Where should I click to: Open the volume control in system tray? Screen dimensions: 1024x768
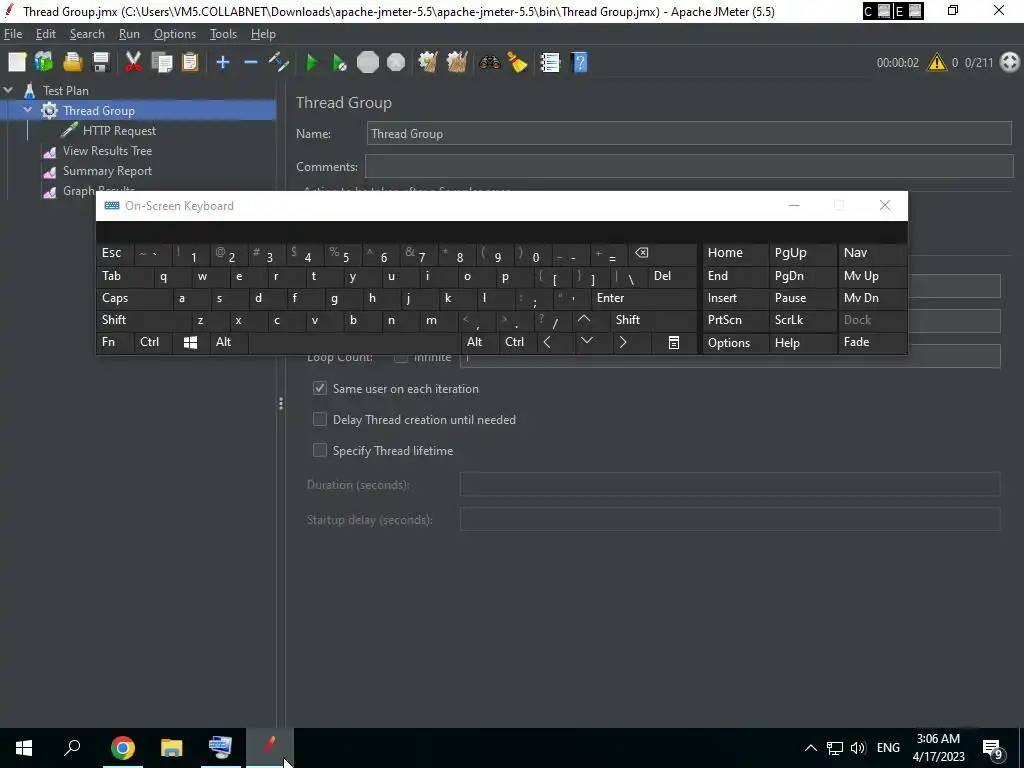coord(858,748)
